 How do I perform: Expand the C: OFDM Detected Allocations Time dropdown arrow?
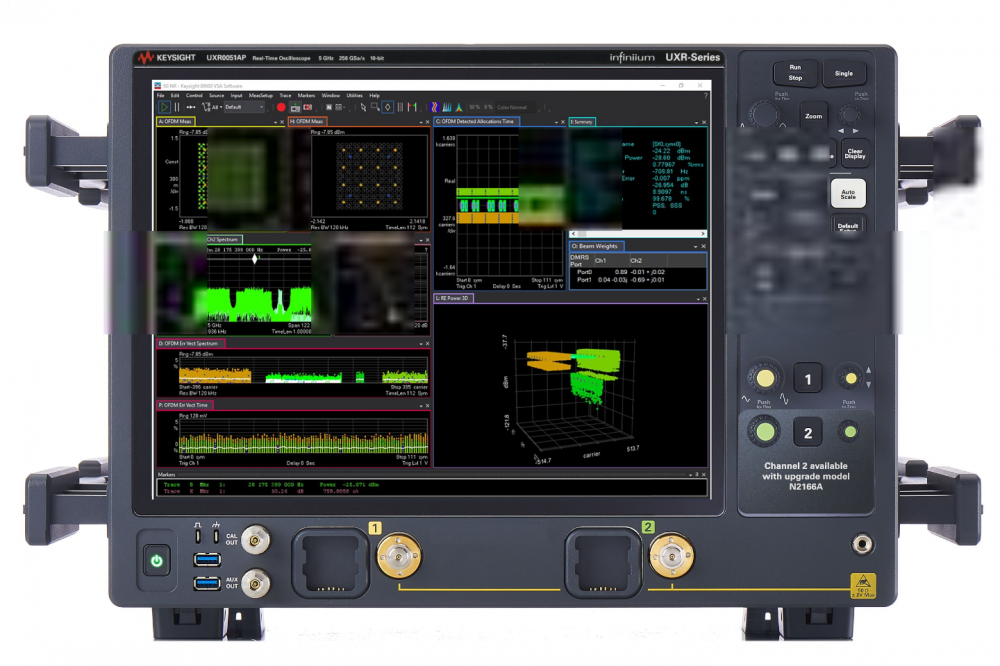pyautogui.click(x=556, y=122)
